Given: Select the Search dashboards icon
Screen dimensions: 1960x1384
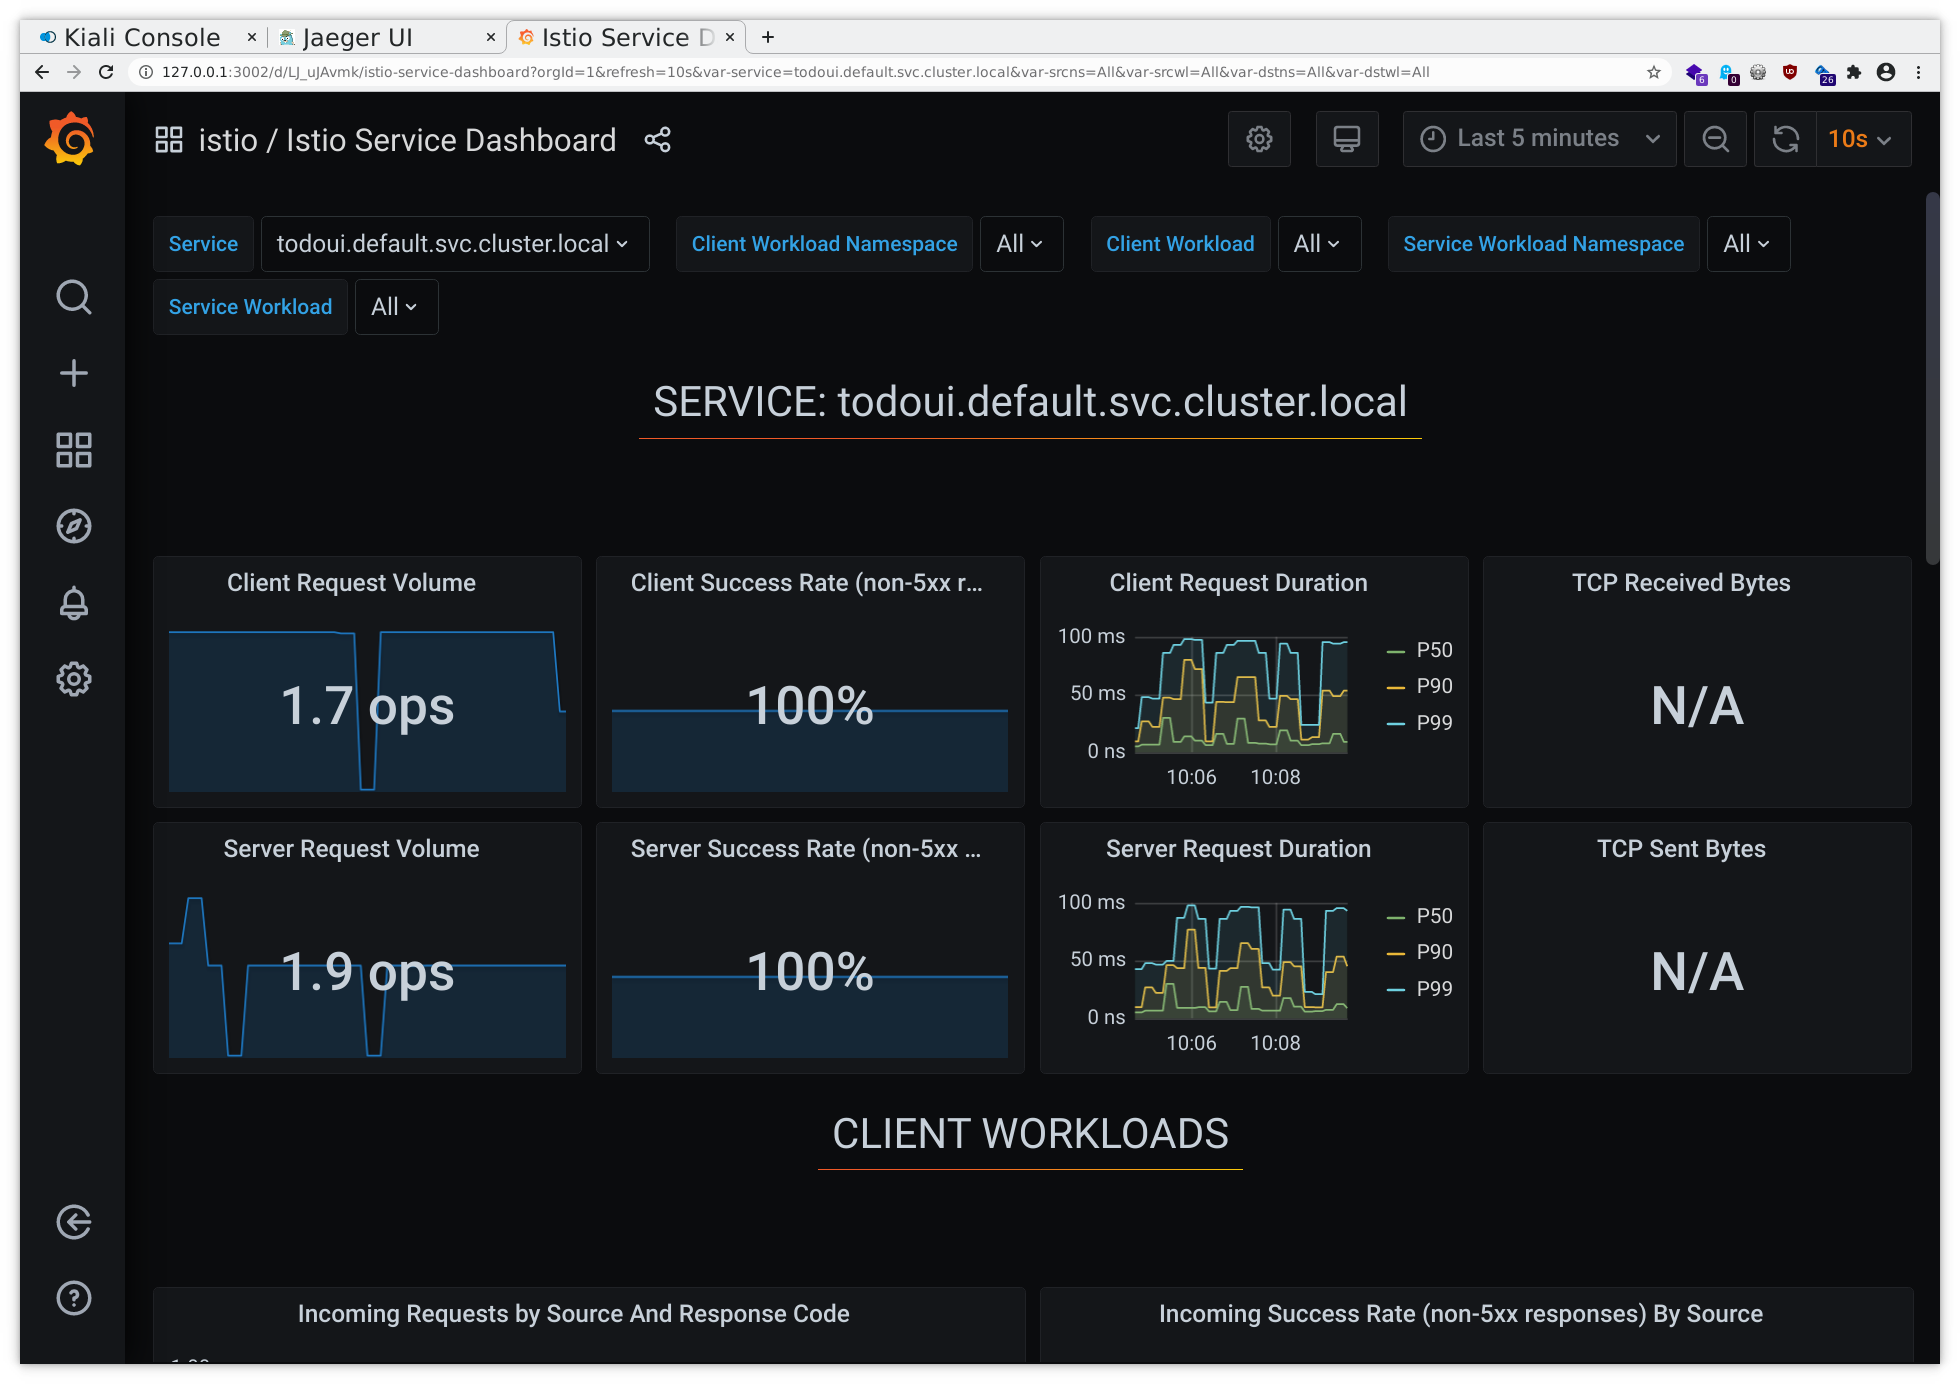Looking at the screenshot, I should tap(74, 297).
